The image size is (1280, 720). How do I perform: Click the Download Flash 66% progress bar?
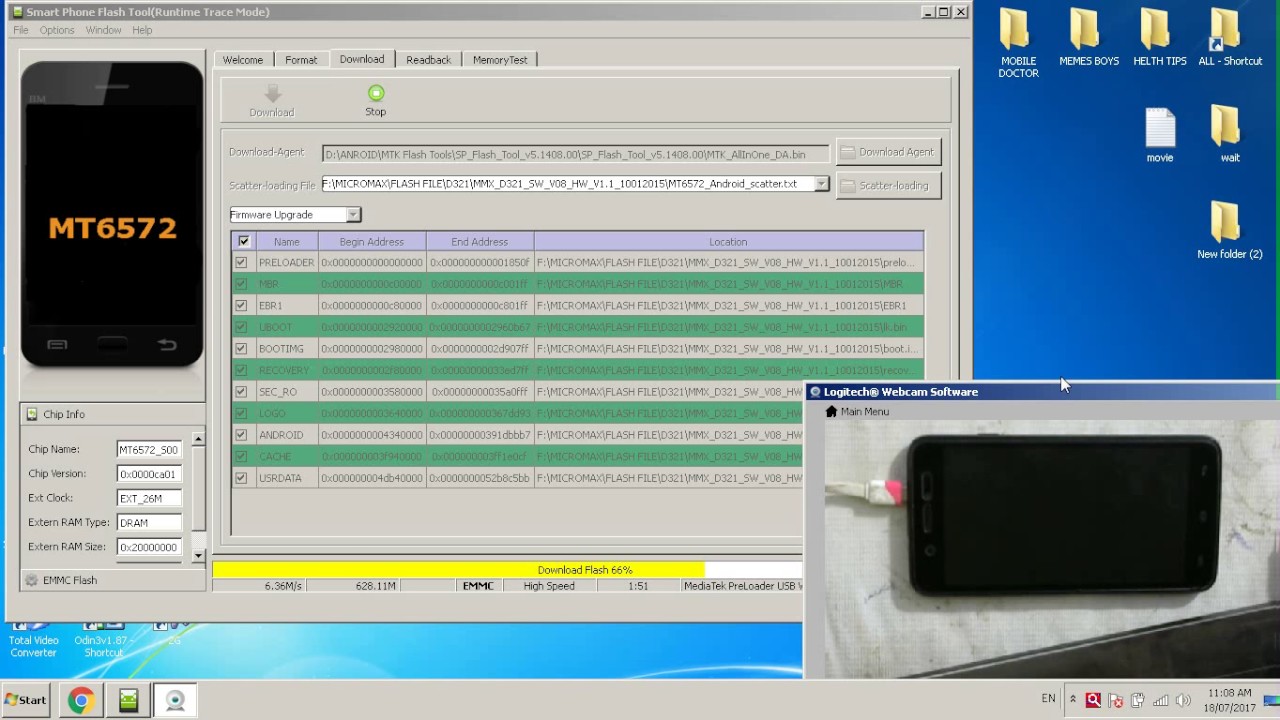click(x=508, y=570)
